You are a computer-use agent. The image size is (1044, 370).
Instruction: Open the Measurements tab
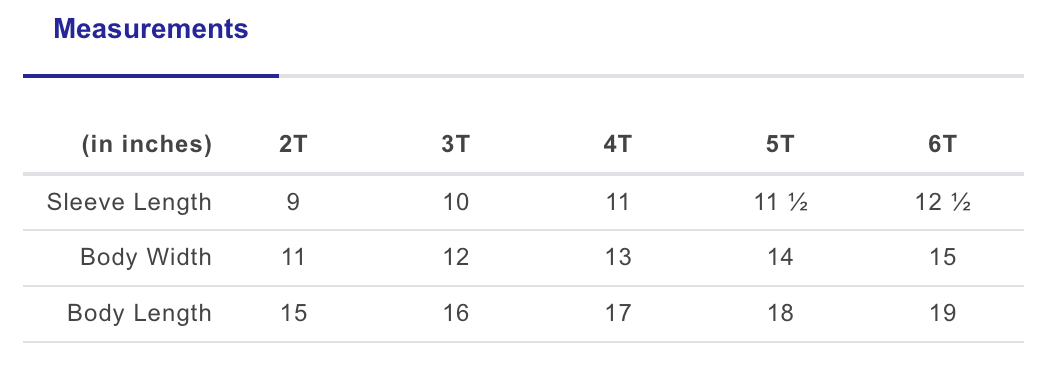click(x=150, y=29)
